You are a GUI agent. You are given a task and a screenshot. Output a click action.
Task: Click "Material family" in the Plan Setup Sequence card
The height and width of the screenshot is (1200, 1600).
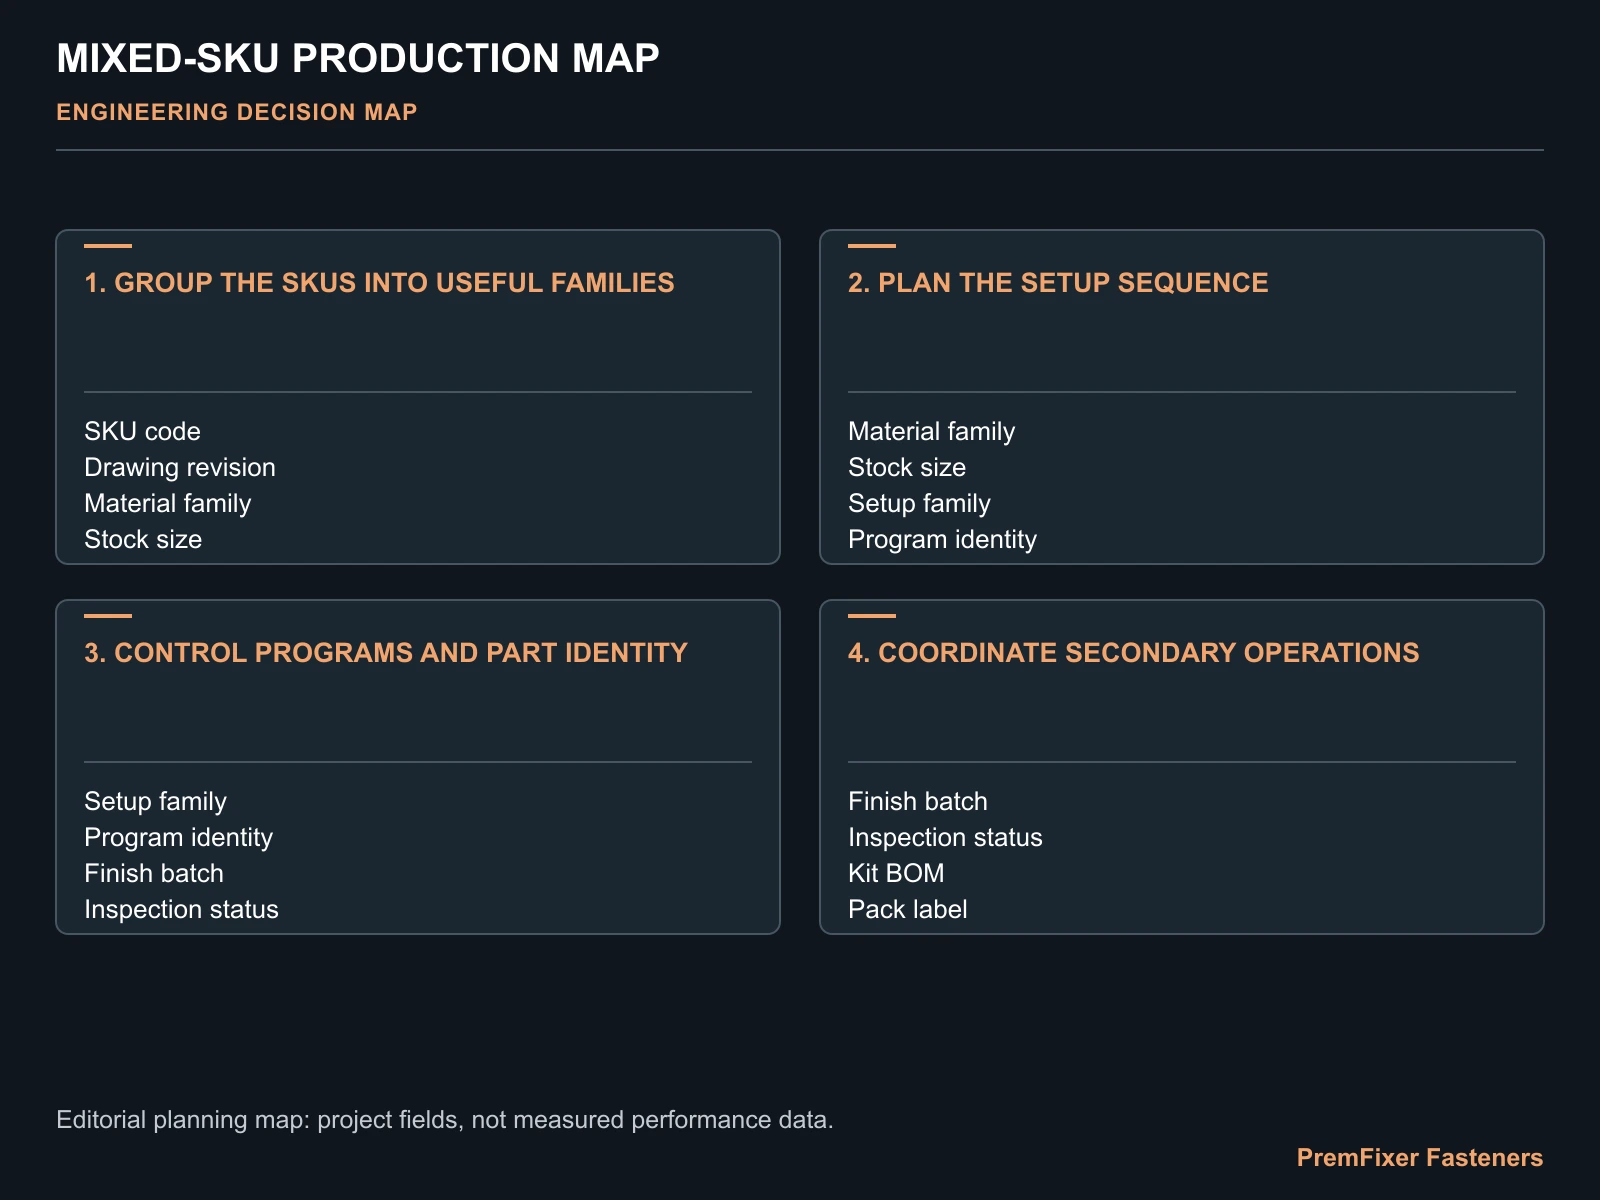point(932,431)
